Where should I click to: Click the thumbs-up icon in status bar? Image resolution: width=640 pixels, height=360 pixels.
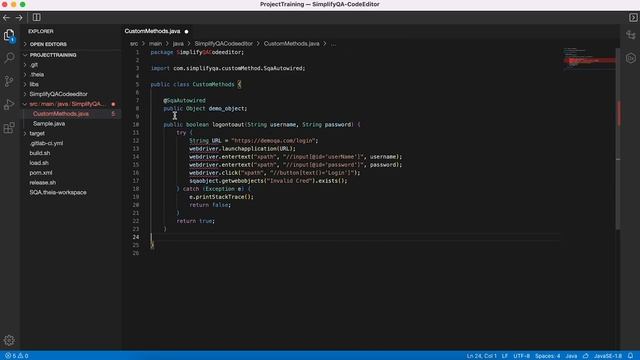(586, 356)
